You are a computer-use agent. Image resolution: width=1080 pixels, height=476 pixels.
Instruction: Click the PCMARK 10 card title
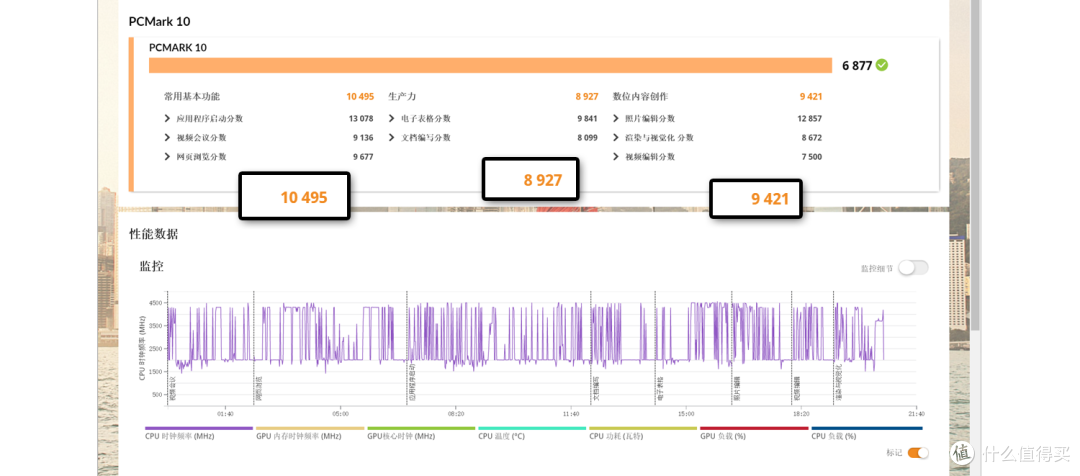click(x=178, y=48)
